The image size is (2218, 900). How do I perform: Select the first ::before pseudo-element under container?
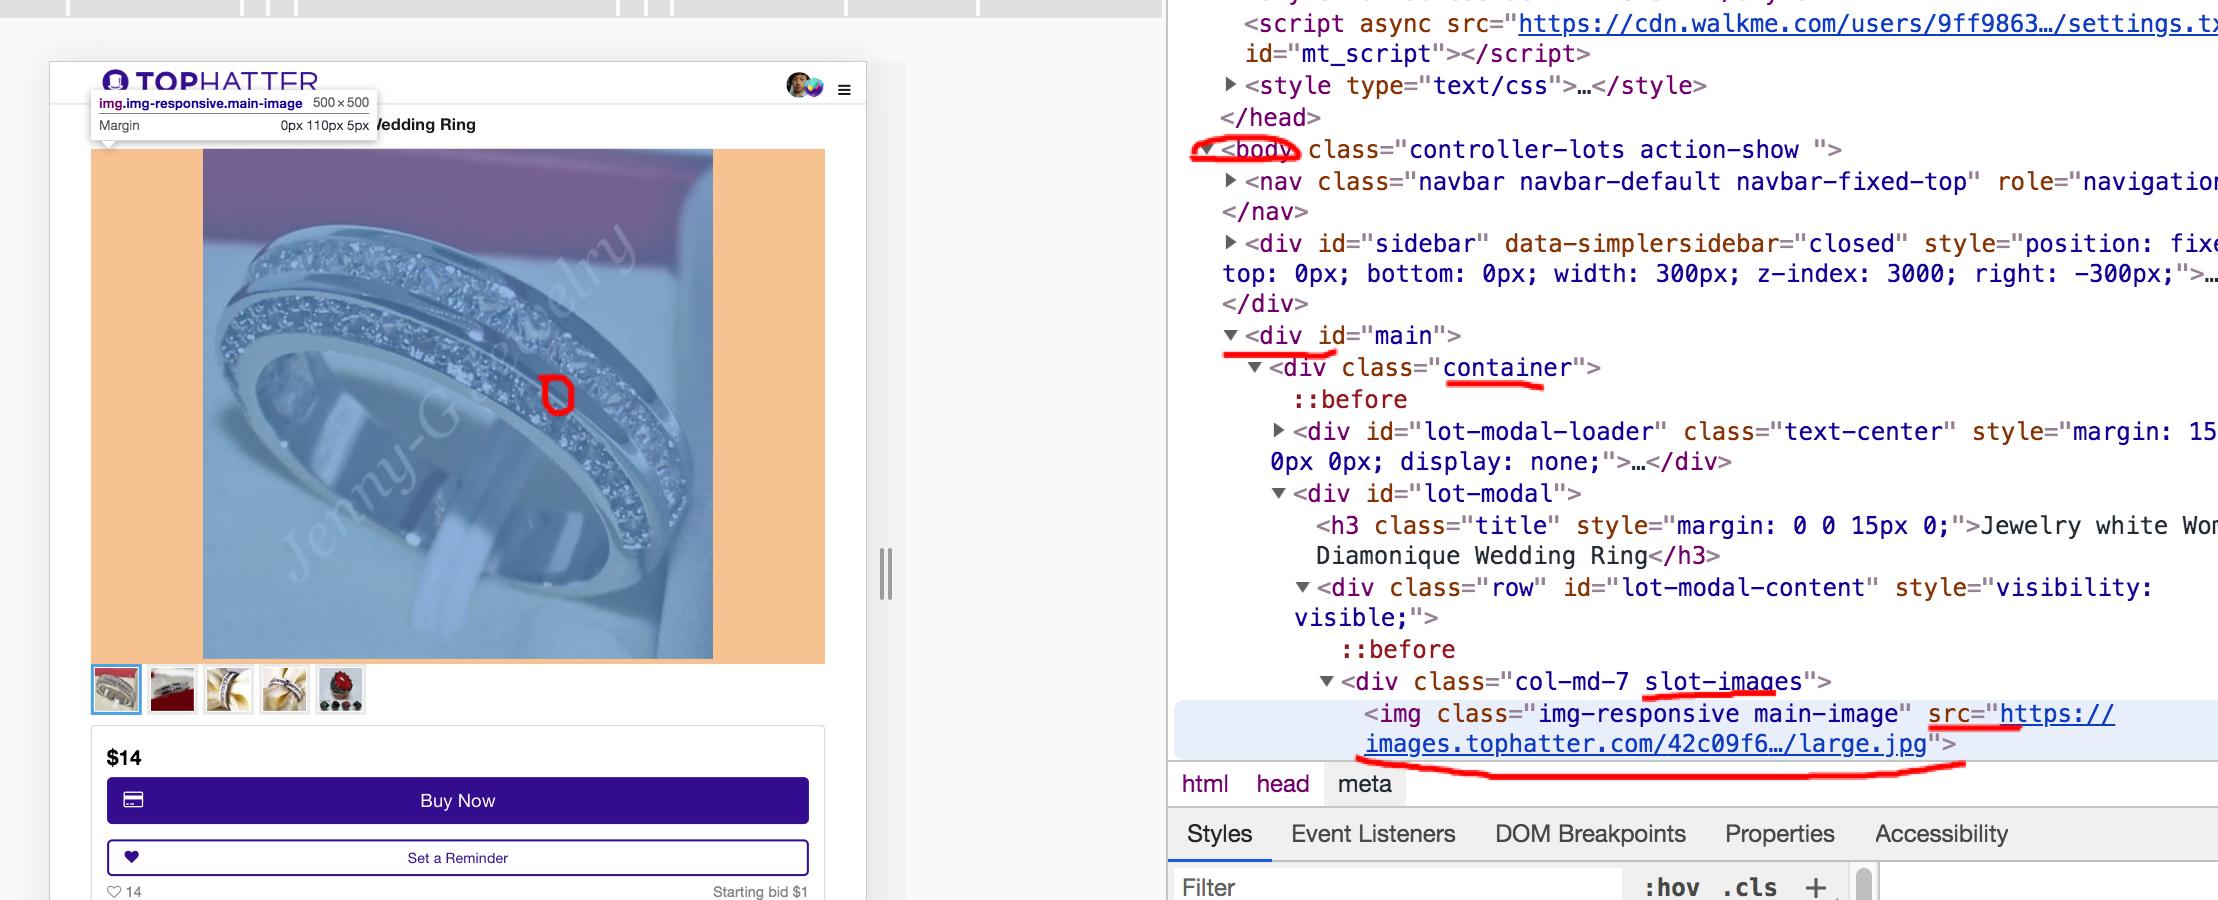point(1350,399)
